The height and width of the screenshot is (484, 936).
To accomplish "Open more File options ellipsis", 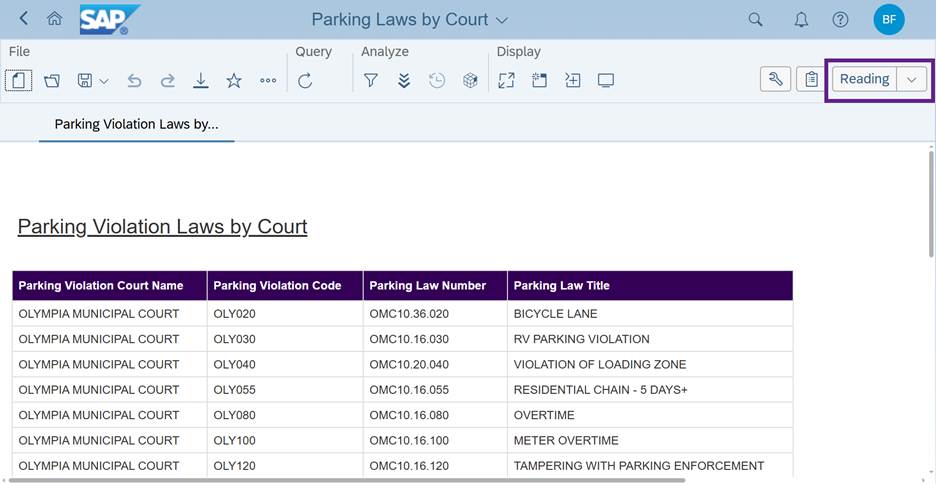I will 268,80.
